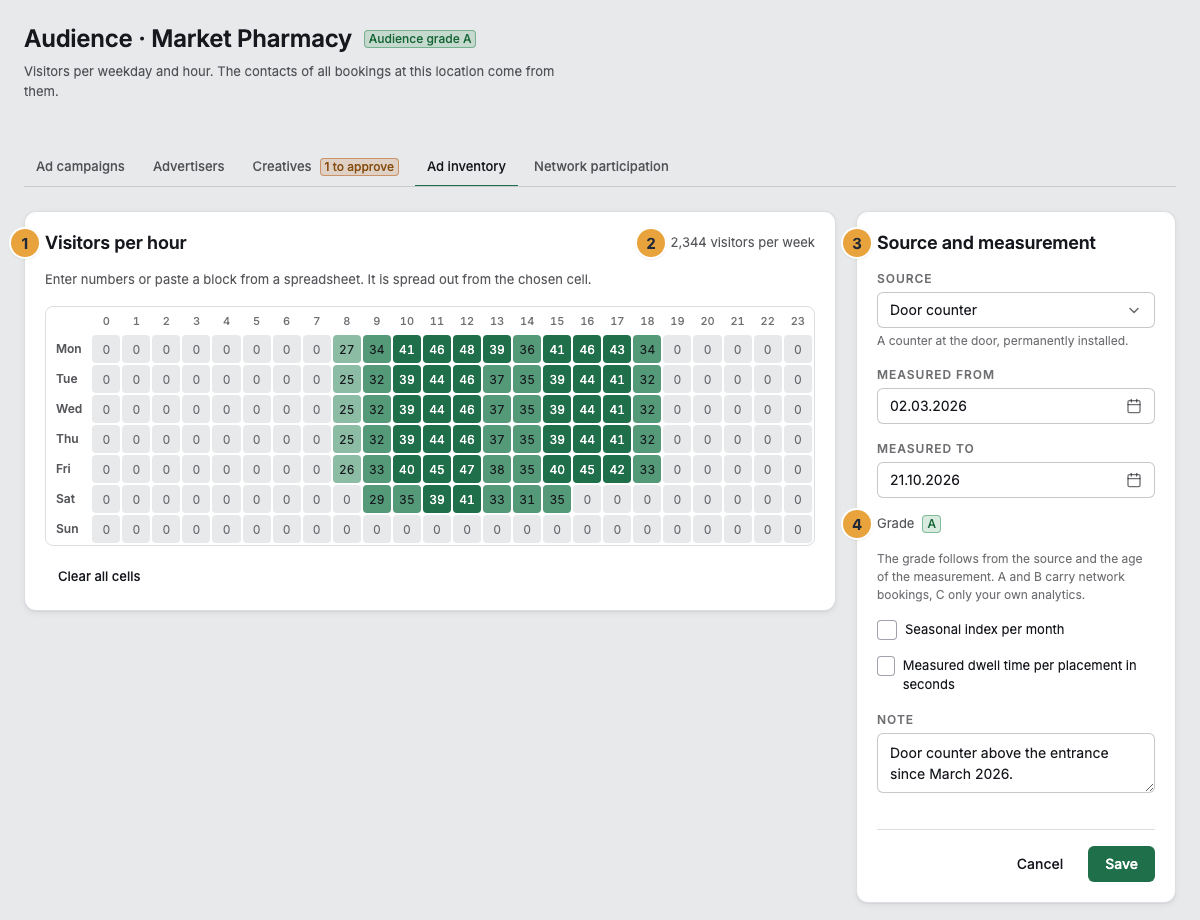The width and height of the screenshot is (1200, 920).
Task: Select Saturday hour 15 cell showing 35
Action: coord(557,500)
